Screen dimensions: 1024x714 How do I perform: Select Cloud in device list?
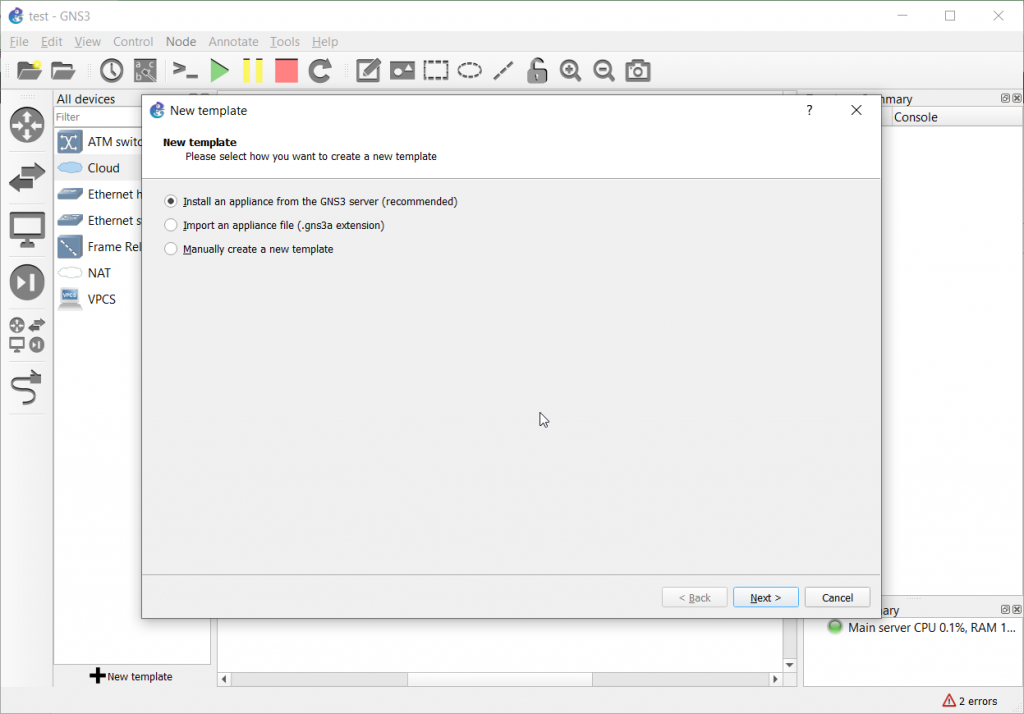pos(99,168)
